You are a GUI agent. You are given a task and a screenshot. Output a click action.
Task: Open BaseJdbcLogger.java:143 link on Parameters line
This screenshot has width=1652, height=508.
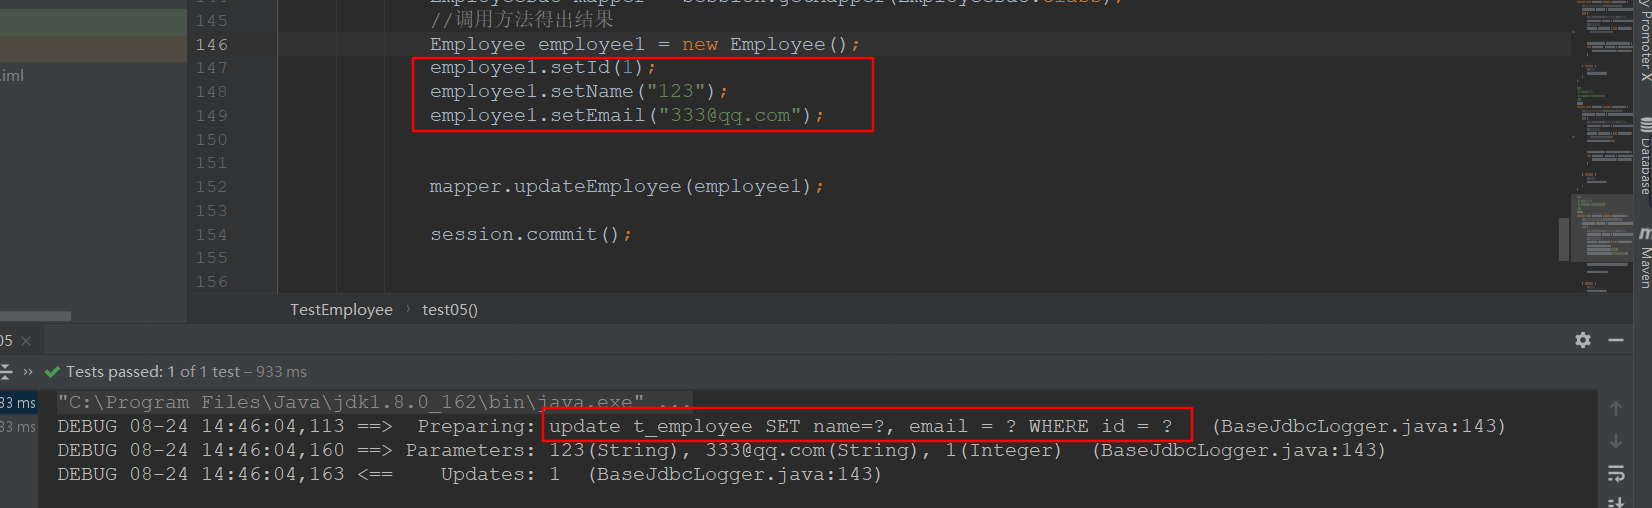[x=1239, y=450]
